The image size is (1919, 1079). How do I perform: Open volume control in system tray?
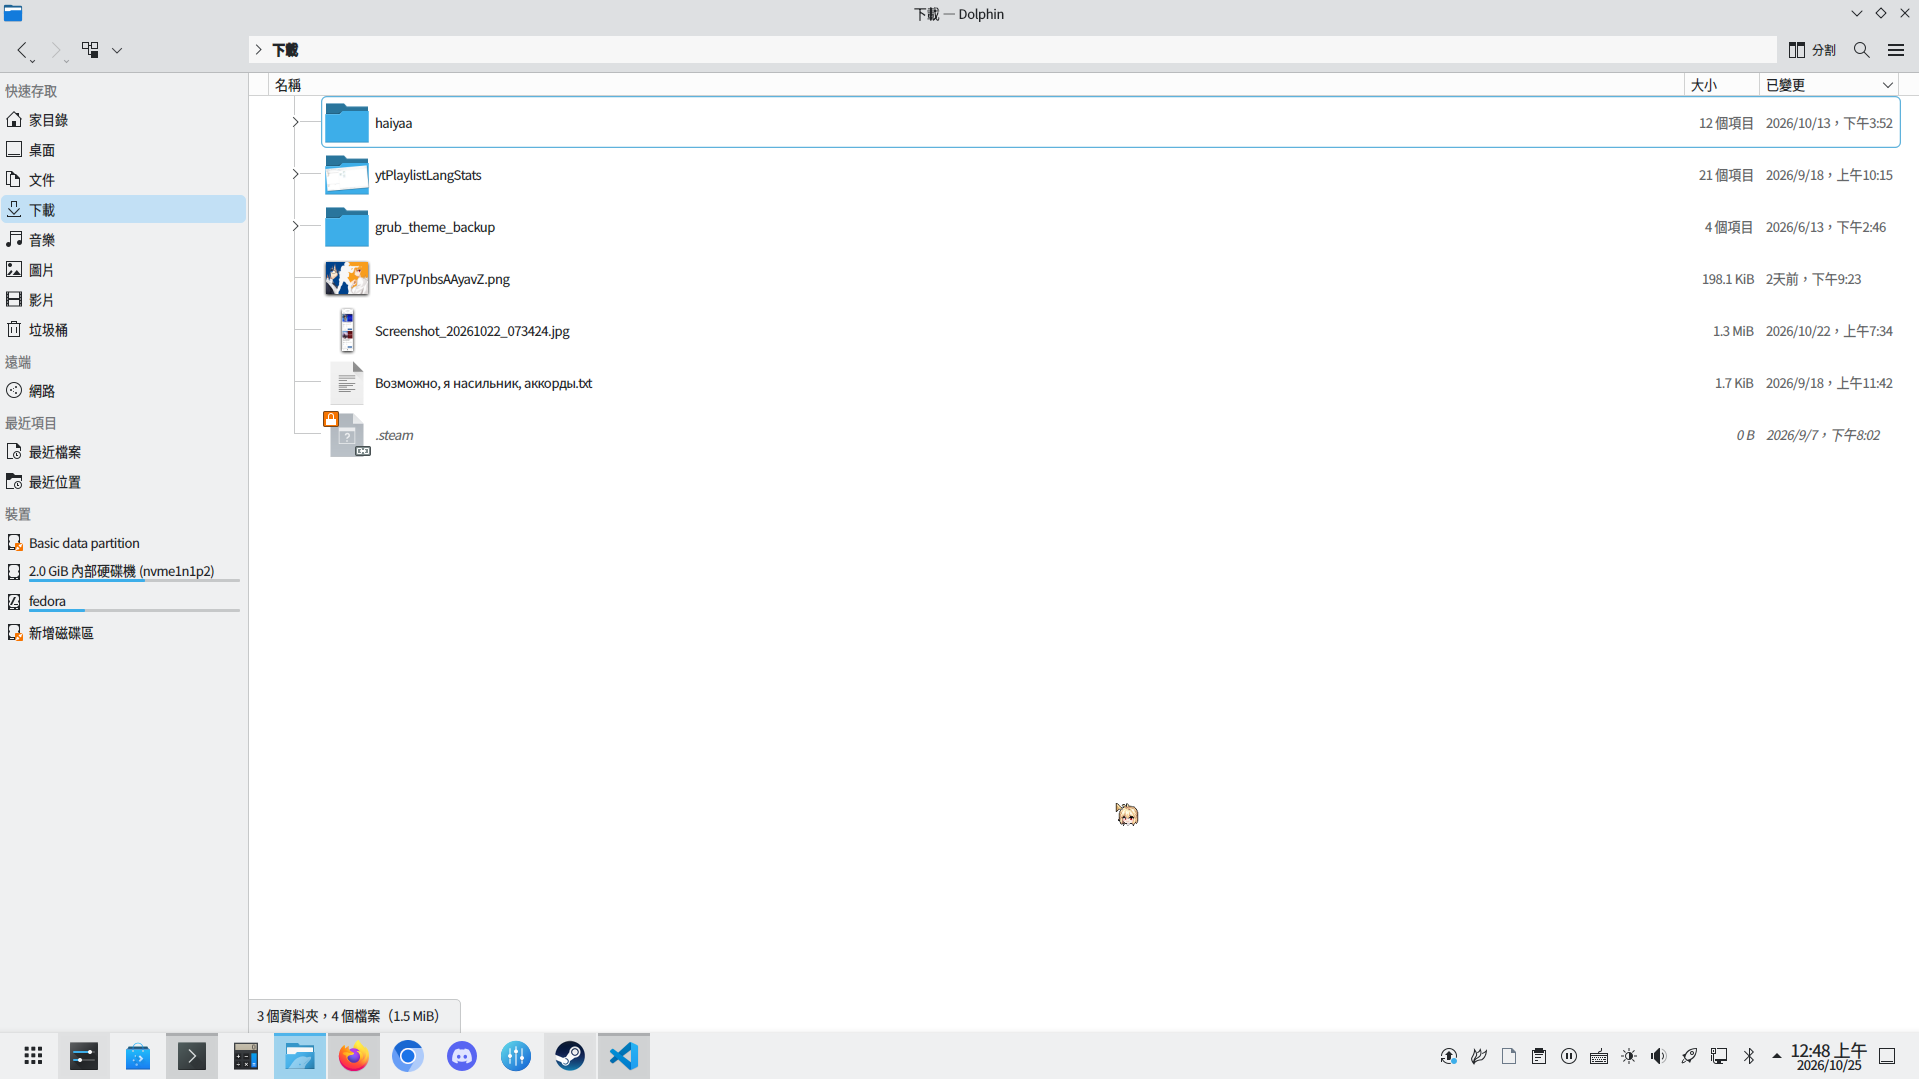click(x=1659, y=1056)
